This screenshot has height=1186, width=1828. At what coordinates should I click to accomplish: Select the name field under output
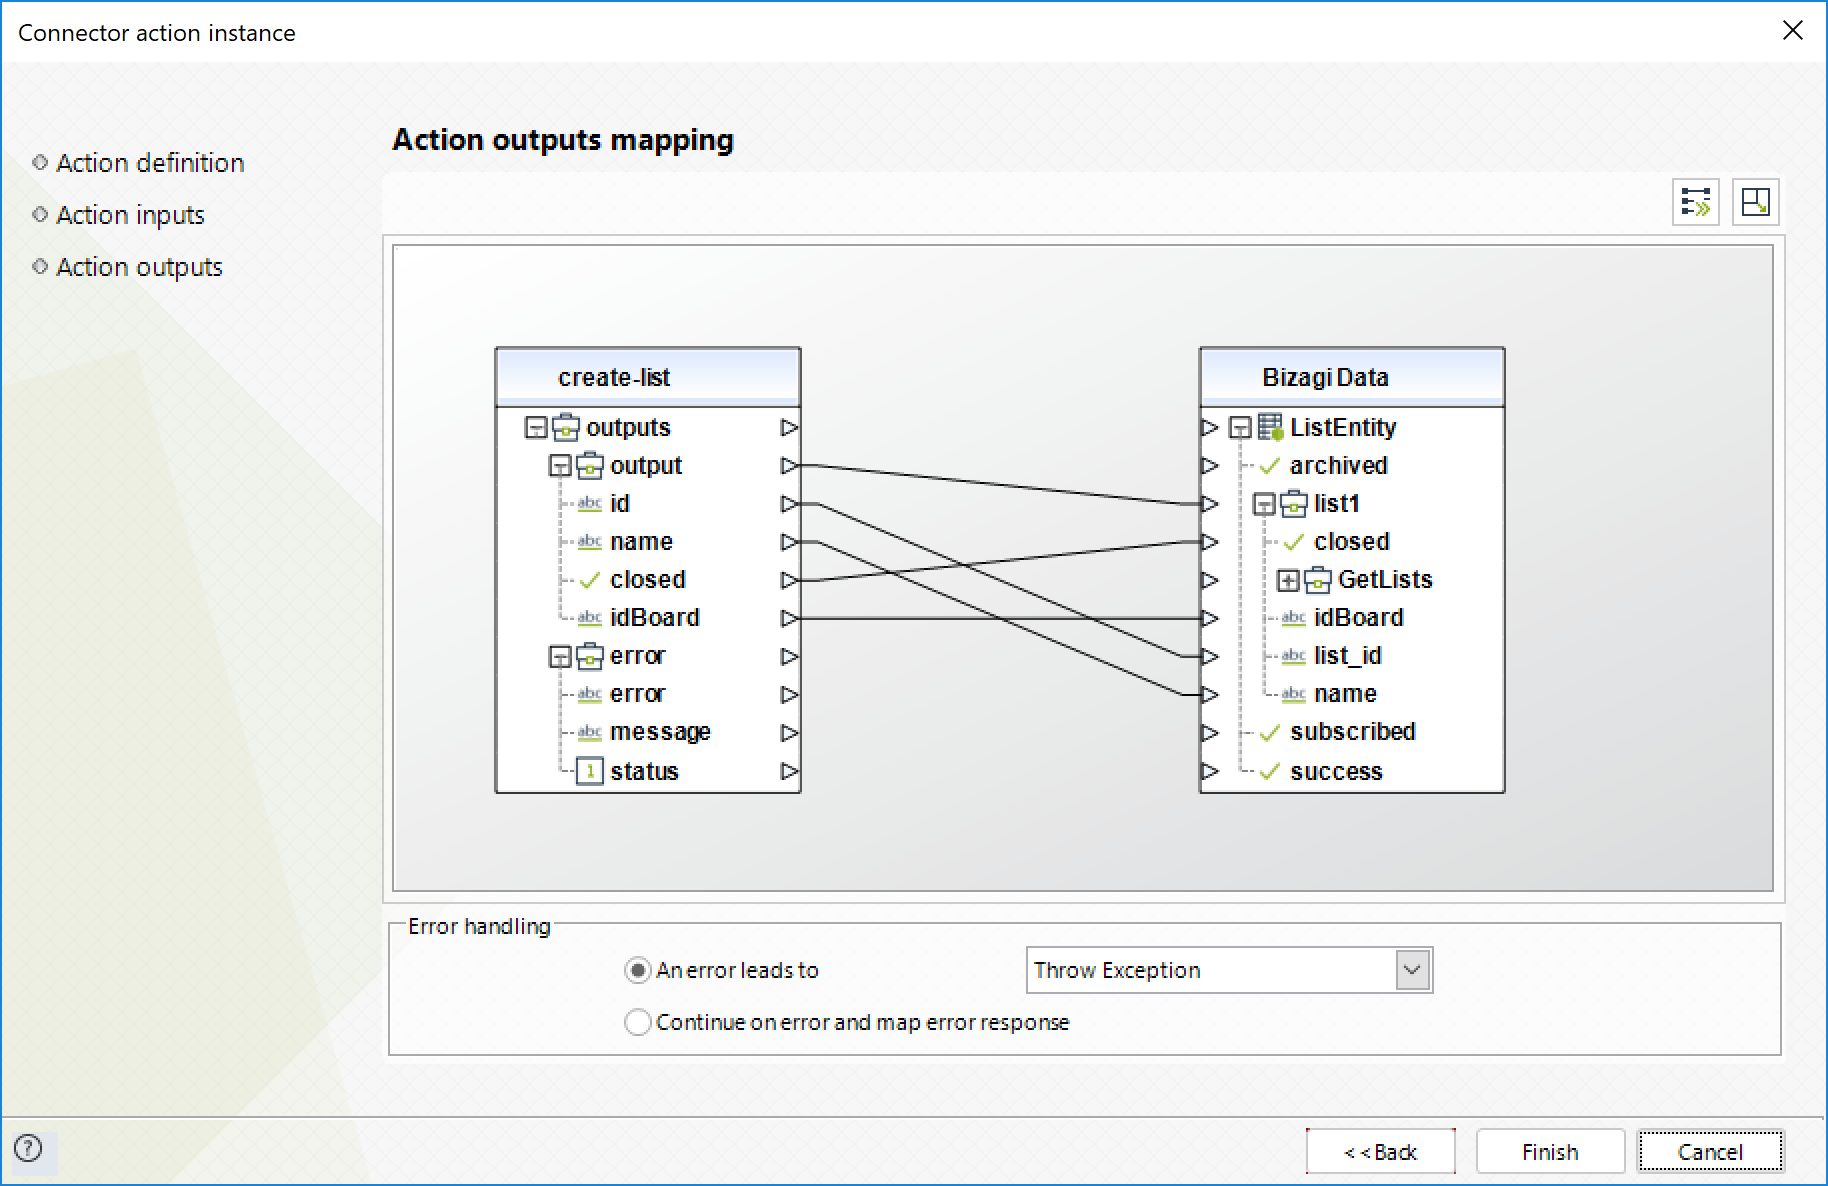coord(641,542)
